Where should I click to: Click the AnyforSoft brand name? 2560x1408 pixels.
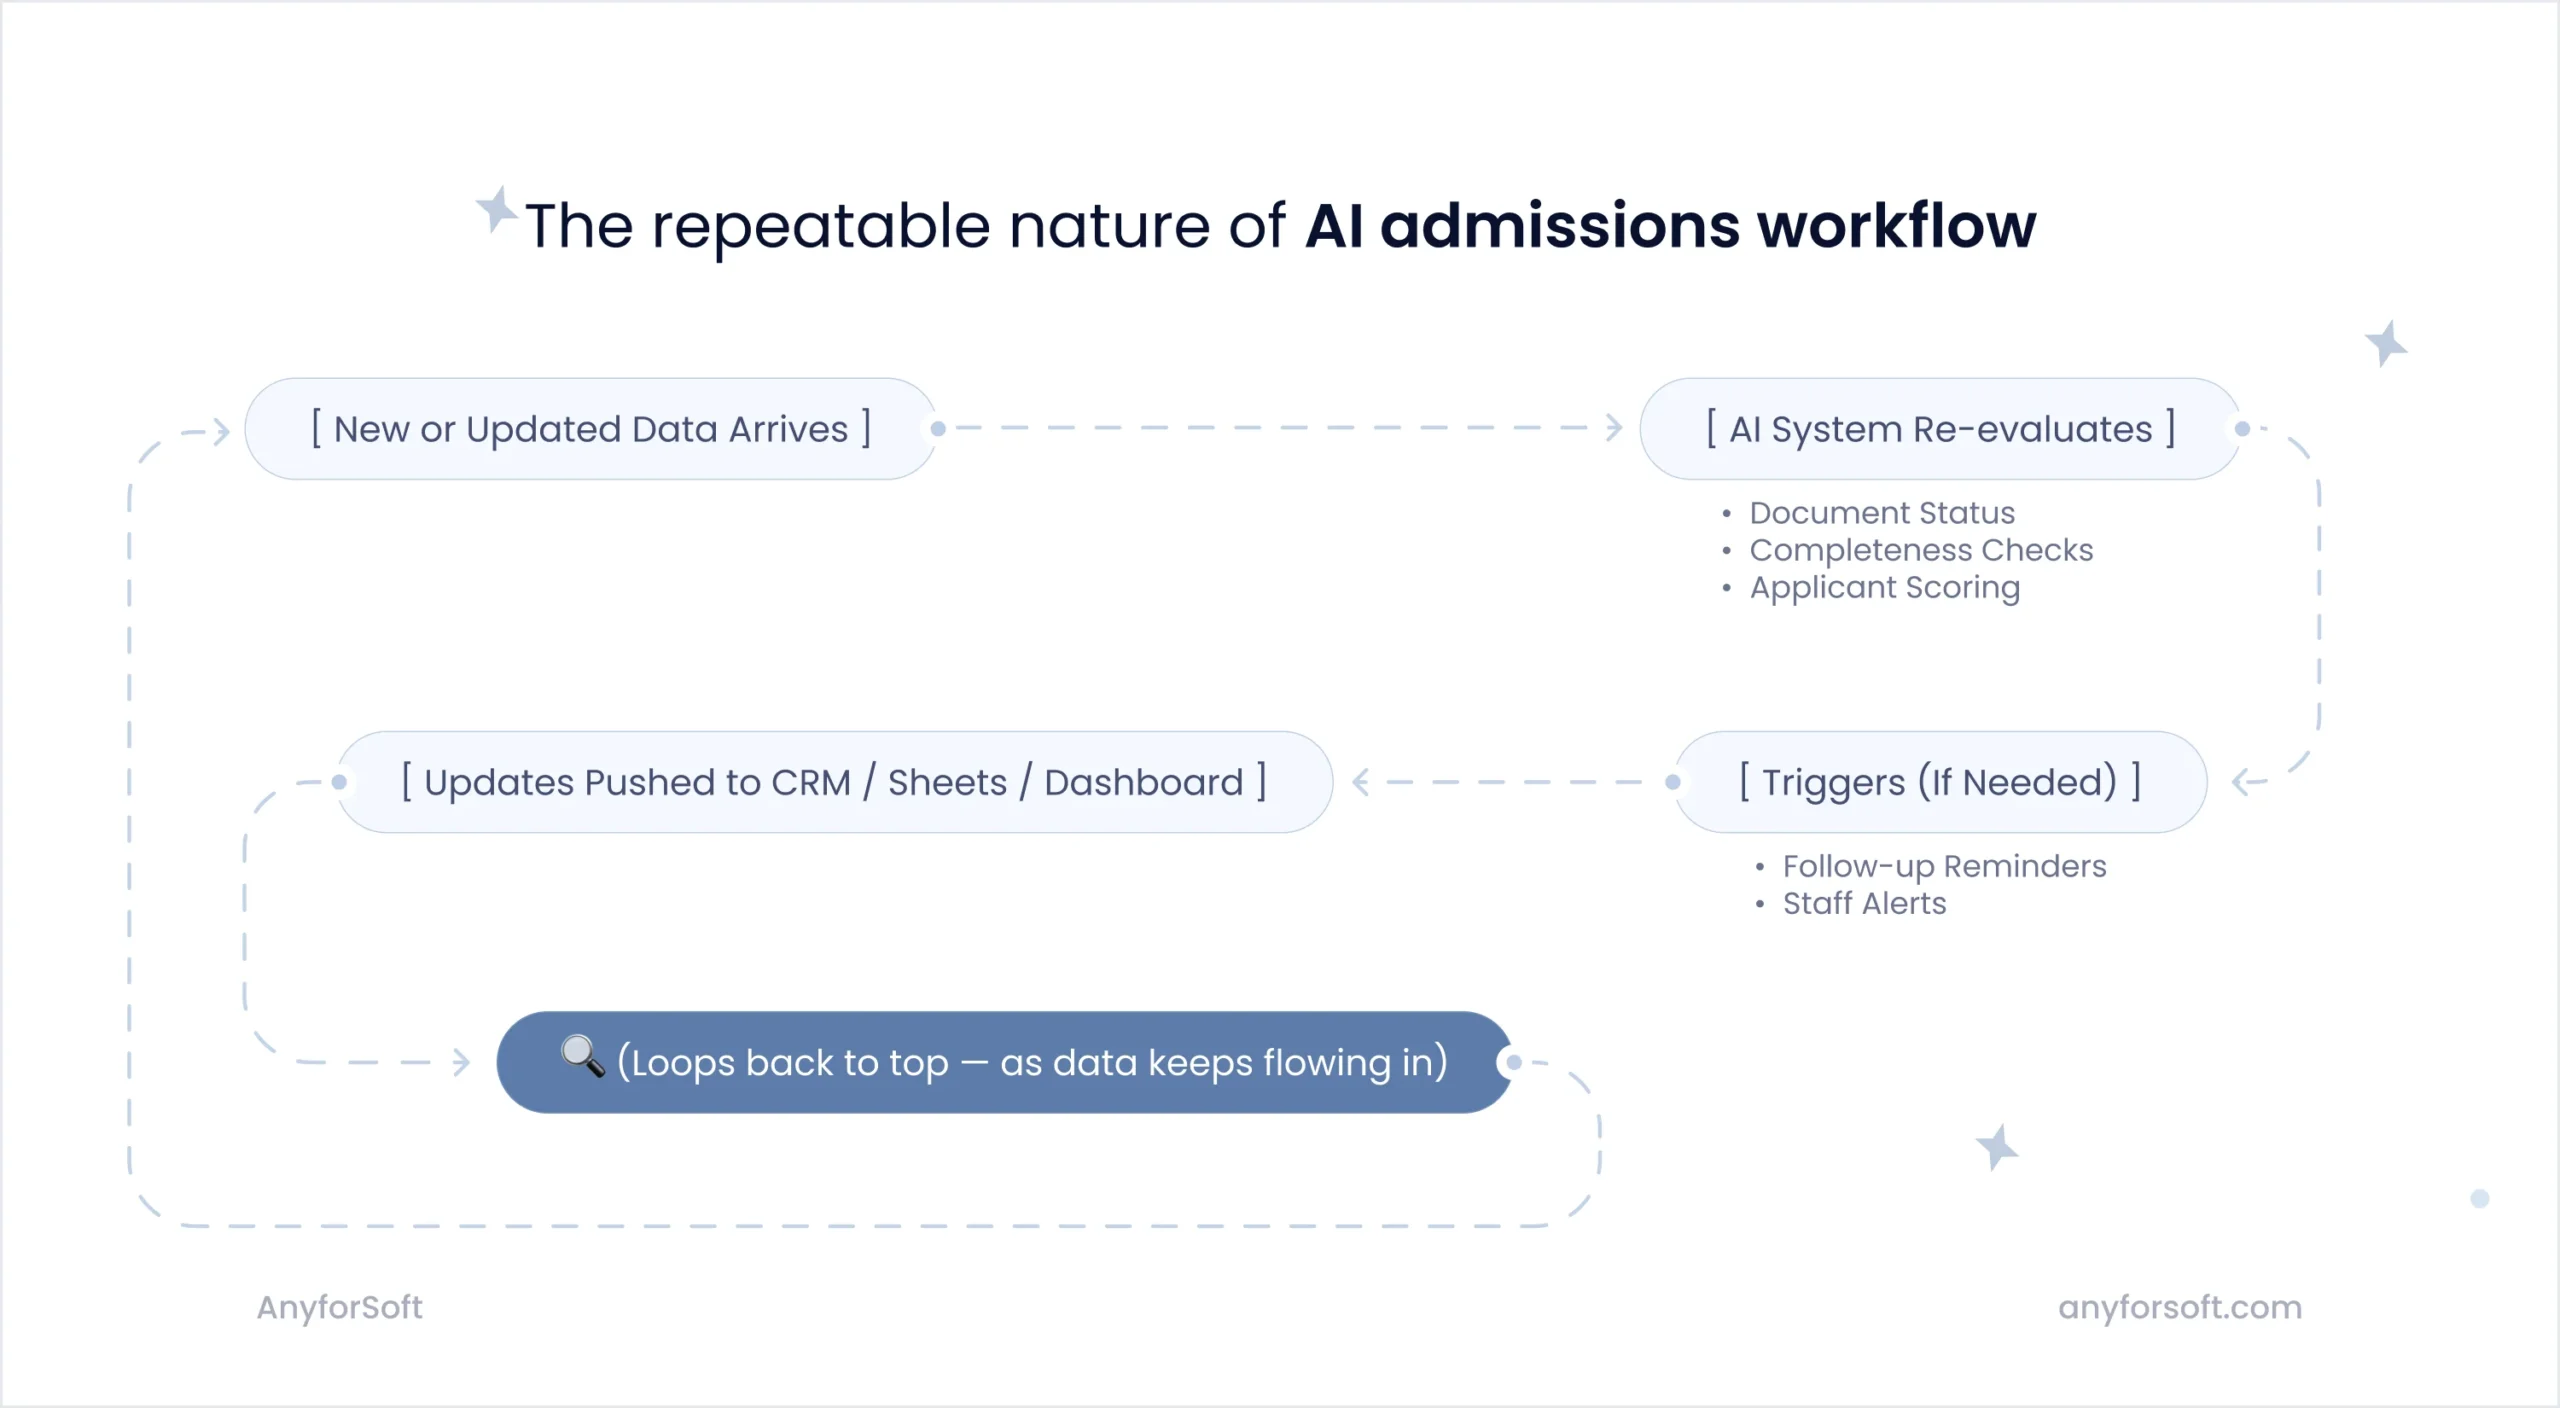pos(340,1307)
